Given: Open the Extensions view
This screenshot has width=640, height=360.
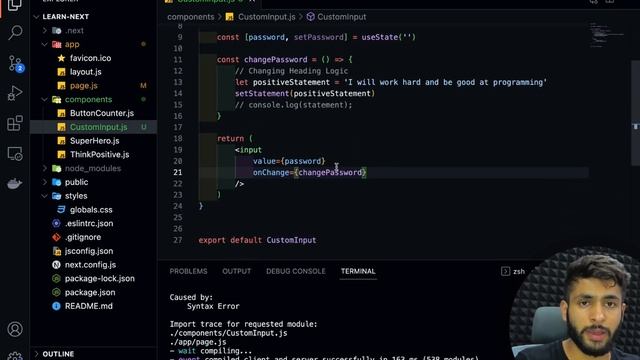Looking at the screenshot, I should tap(15, 123).
